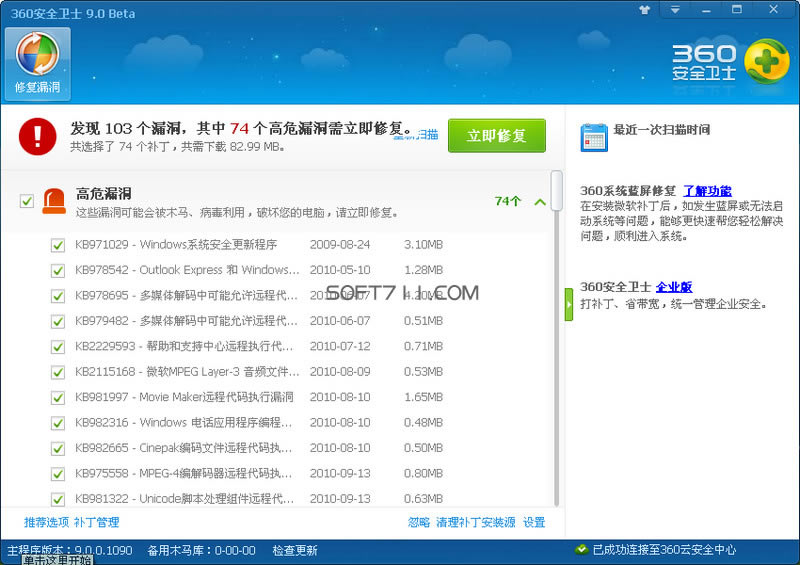The height and width of the screenshot is (565, 800).
Task: Maximize the 360安全卫士 window
Action: click(x=737, y=9)
